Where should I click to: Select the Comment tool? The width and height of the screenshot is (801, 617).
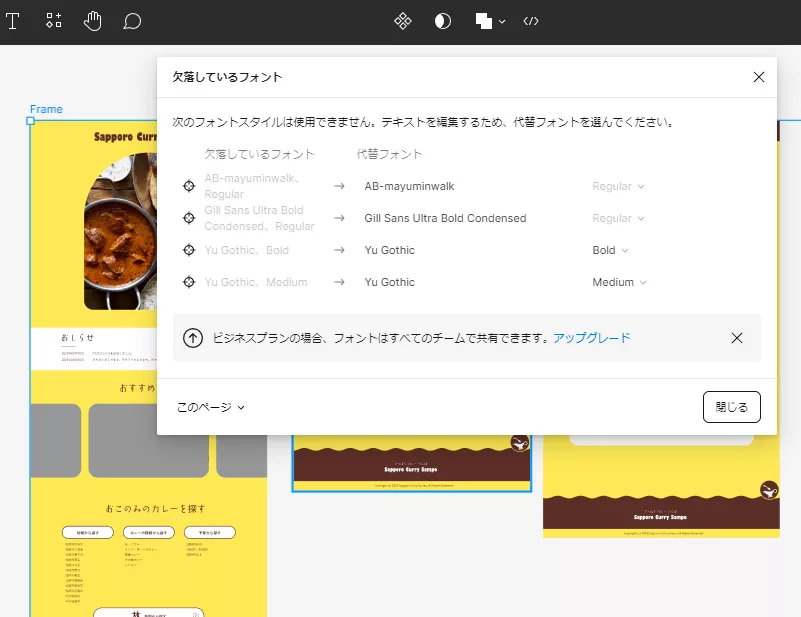[132, 21]
